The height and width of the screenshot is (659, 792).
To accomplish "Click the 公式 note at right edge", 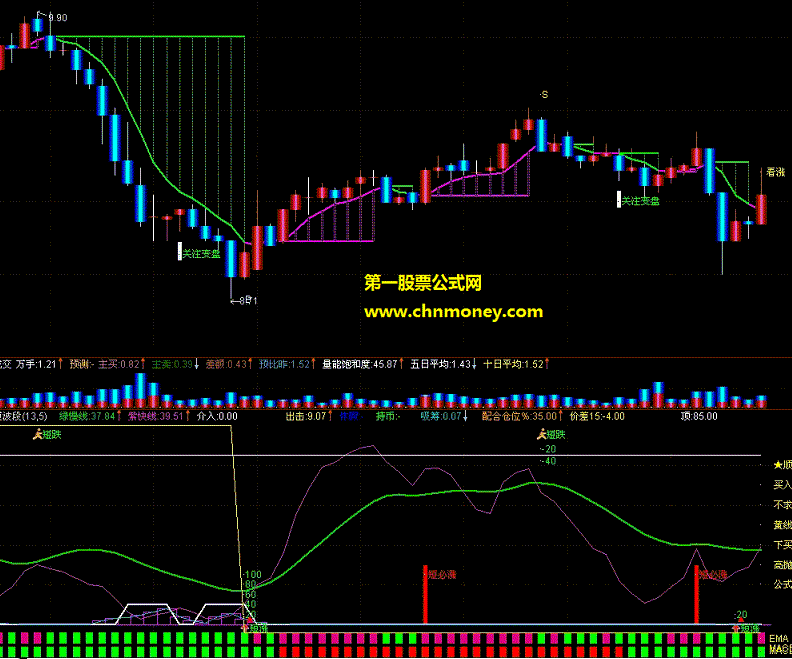I will pyautogui.click(x=782, y=584).
